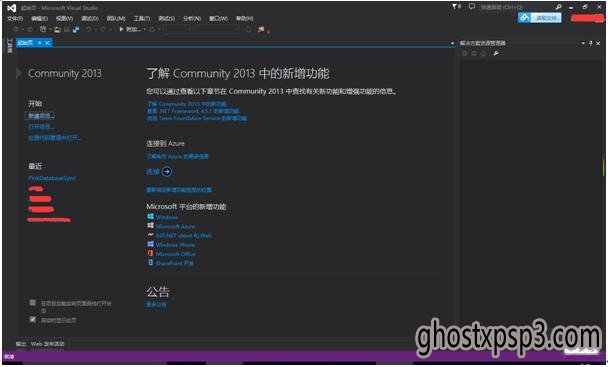
Task: Click the Redo toolbar icon
Action: click(x=103, y=29)
